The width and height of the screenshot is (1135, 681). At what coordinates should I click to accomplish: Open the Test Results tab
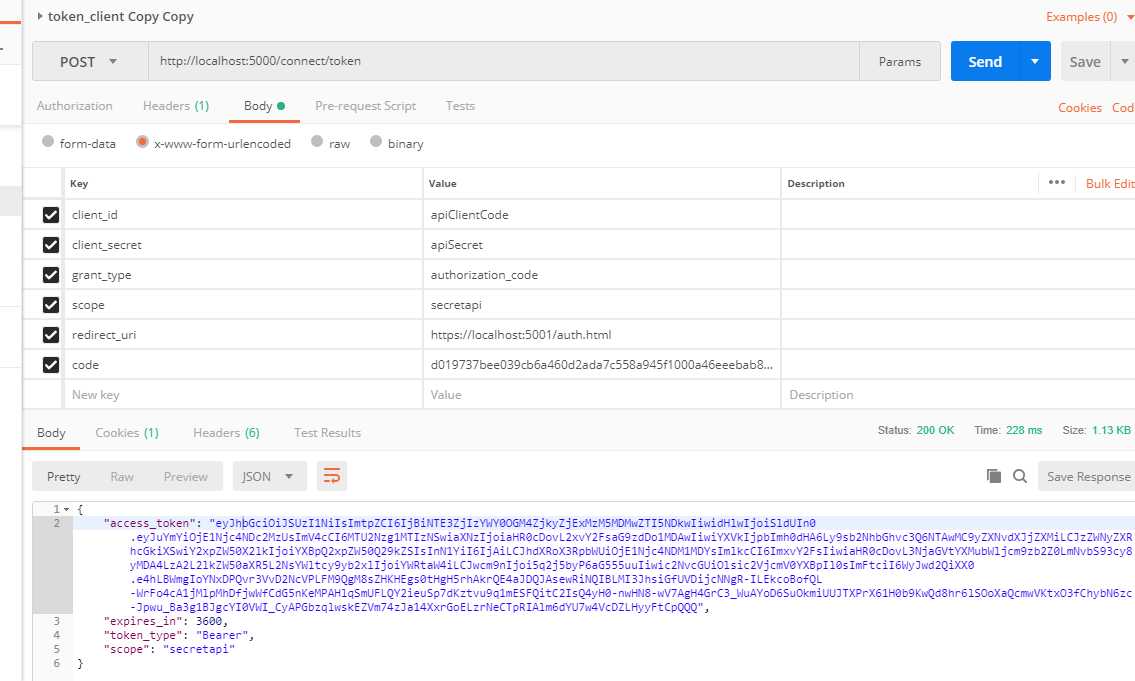pyautogui.click(x=327, y=433)
